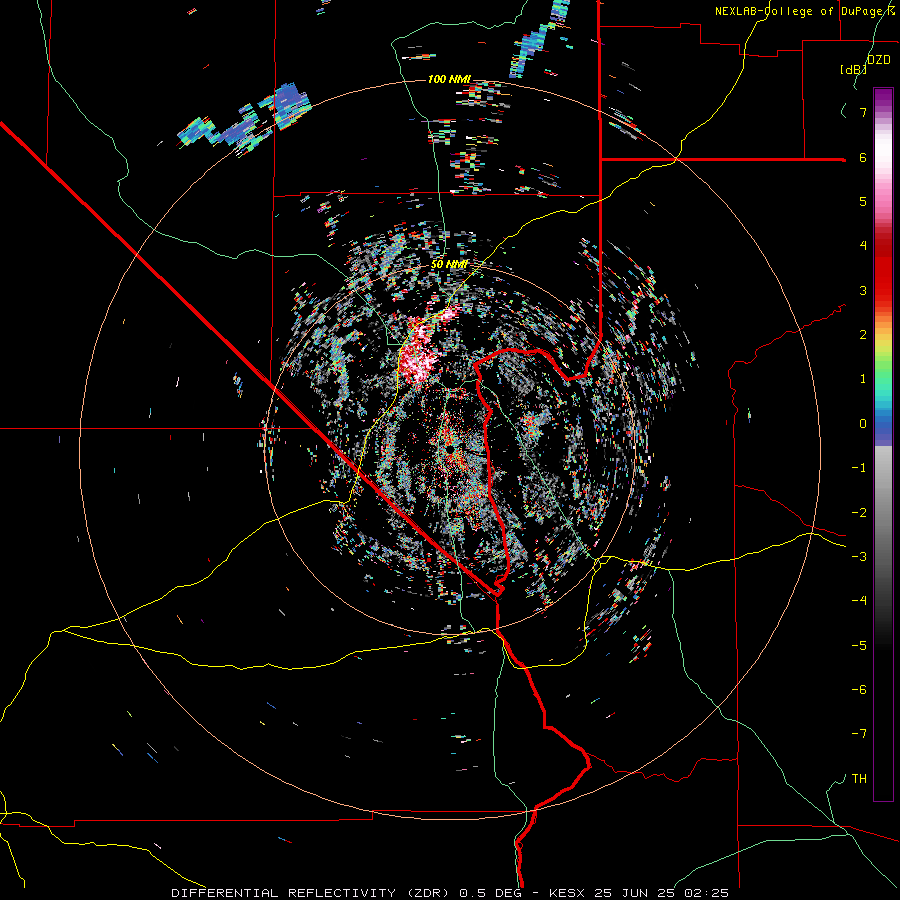Viewport: 900px width, 900px height.
Task: Click the 3 value on color scale
Action: coord(863,290)
